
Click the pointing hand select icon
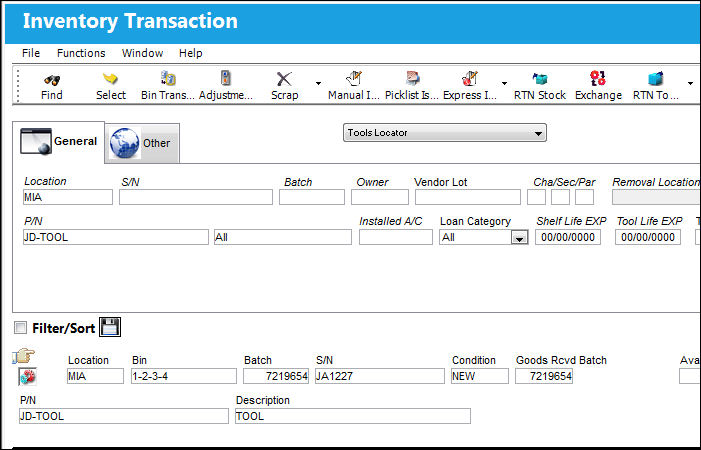(24, 356)
